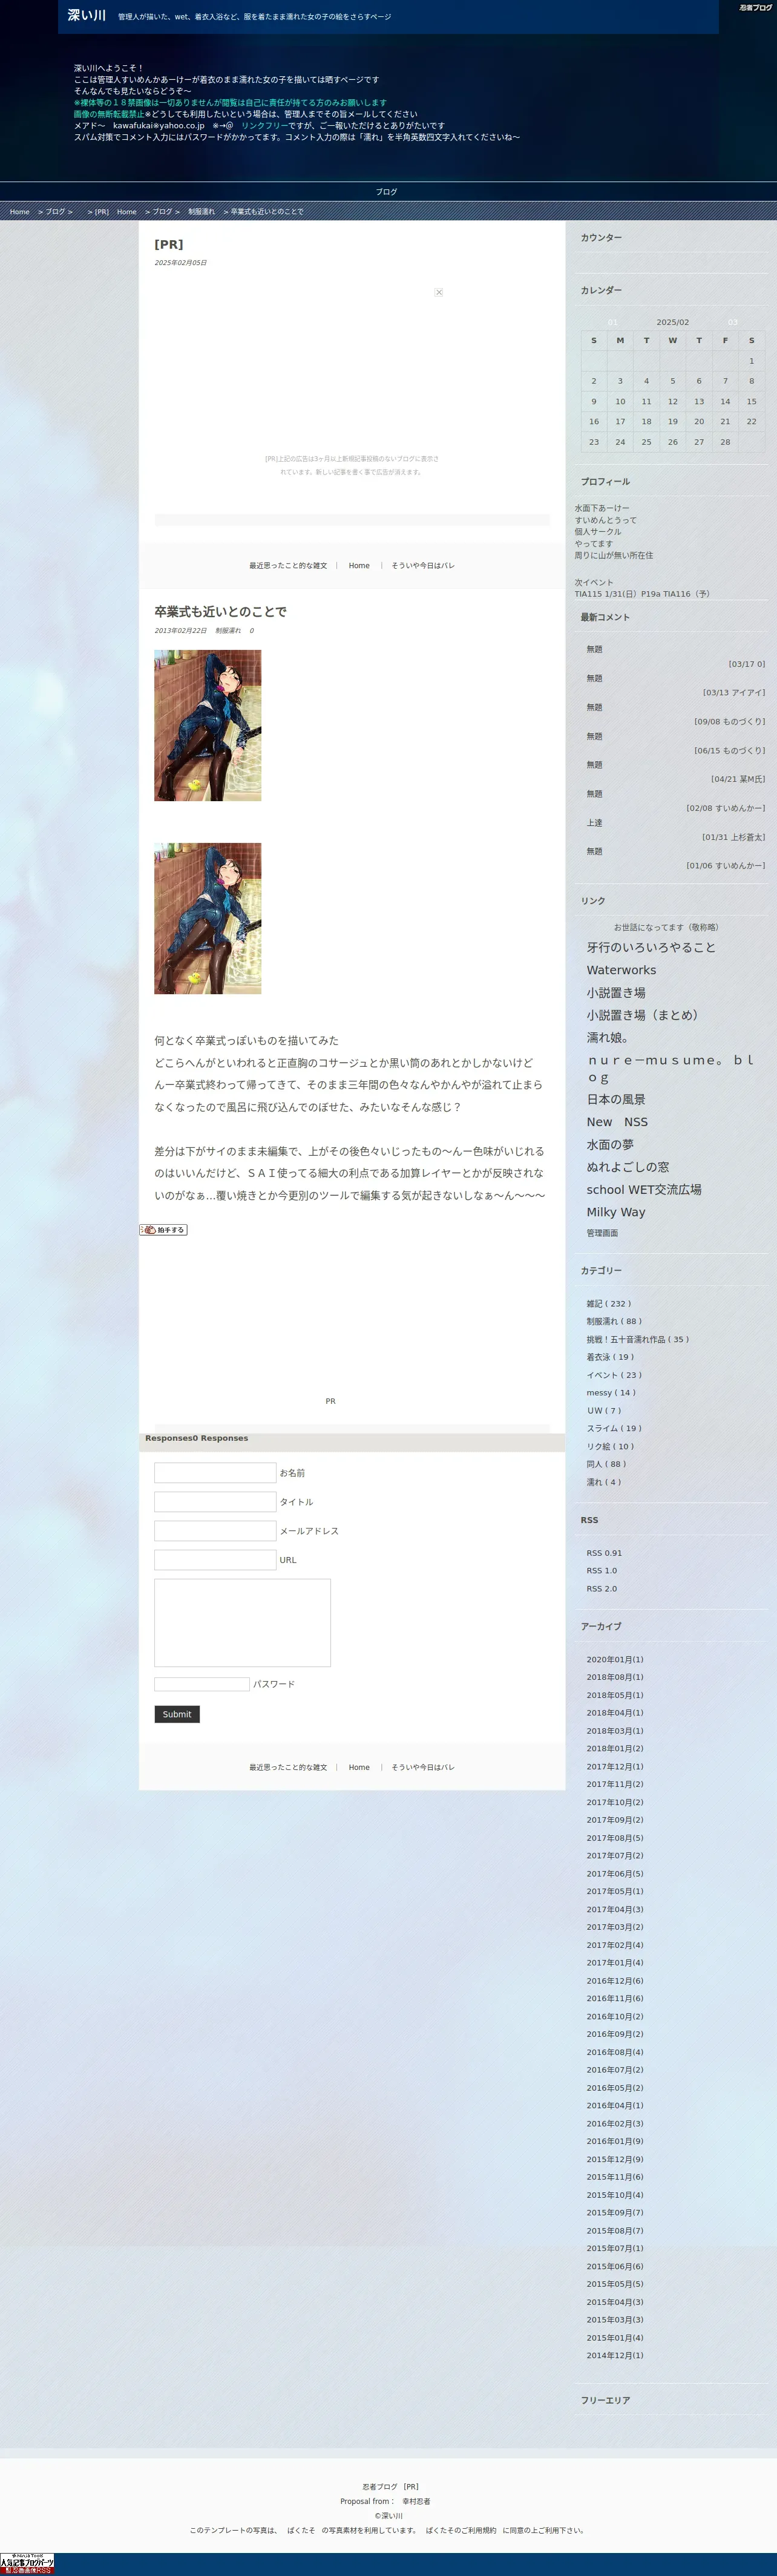
Task: Click the 制服濡れ category tag under the post title
Action: tap(228, 631)
